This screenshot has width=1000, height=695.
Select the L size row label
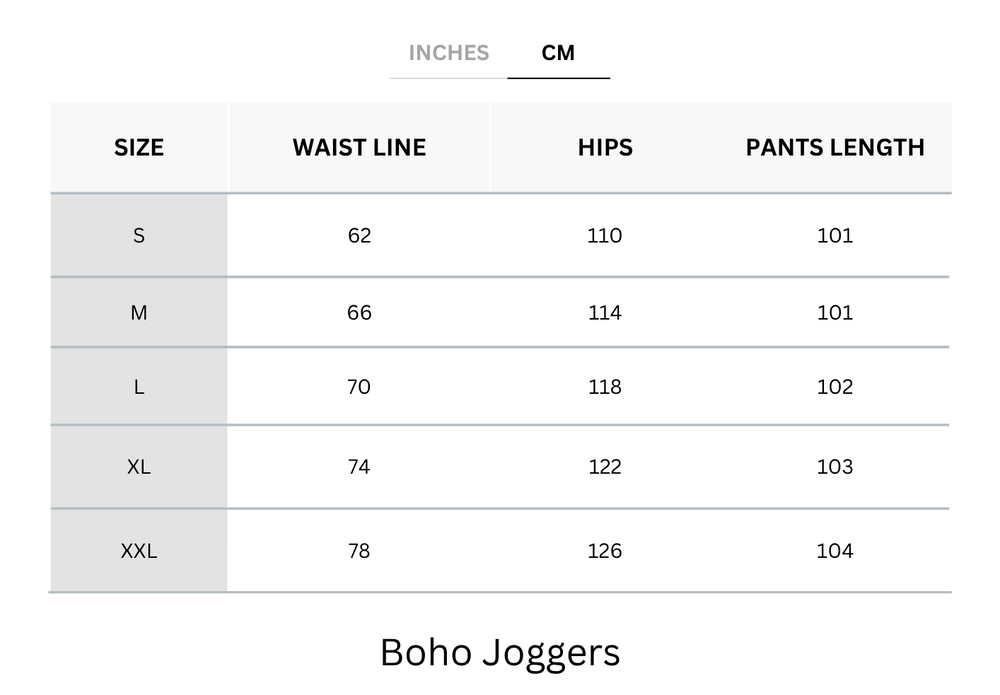click(x=139, y=387)
